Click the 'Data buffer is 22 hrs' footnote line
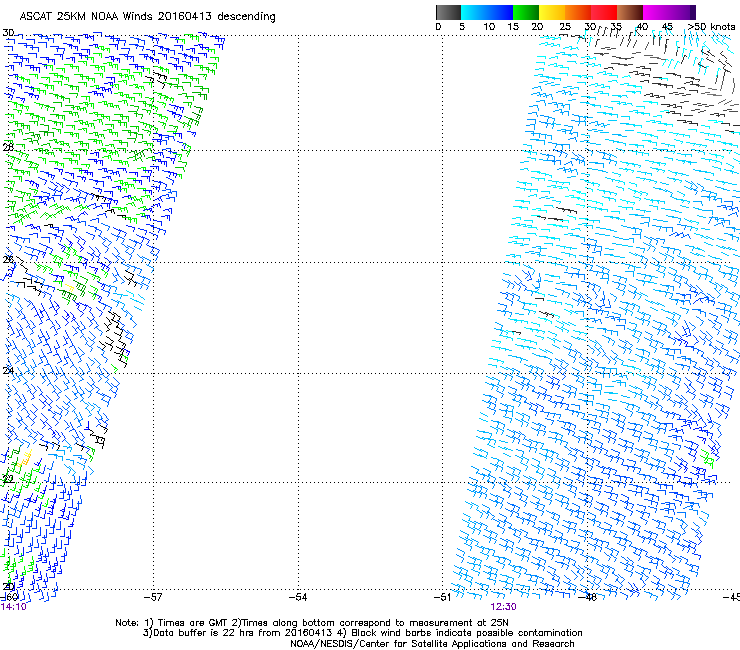Image resolution: width=740 pixels, height=650 pixels. pyautogui.click(x=362, y=633)
